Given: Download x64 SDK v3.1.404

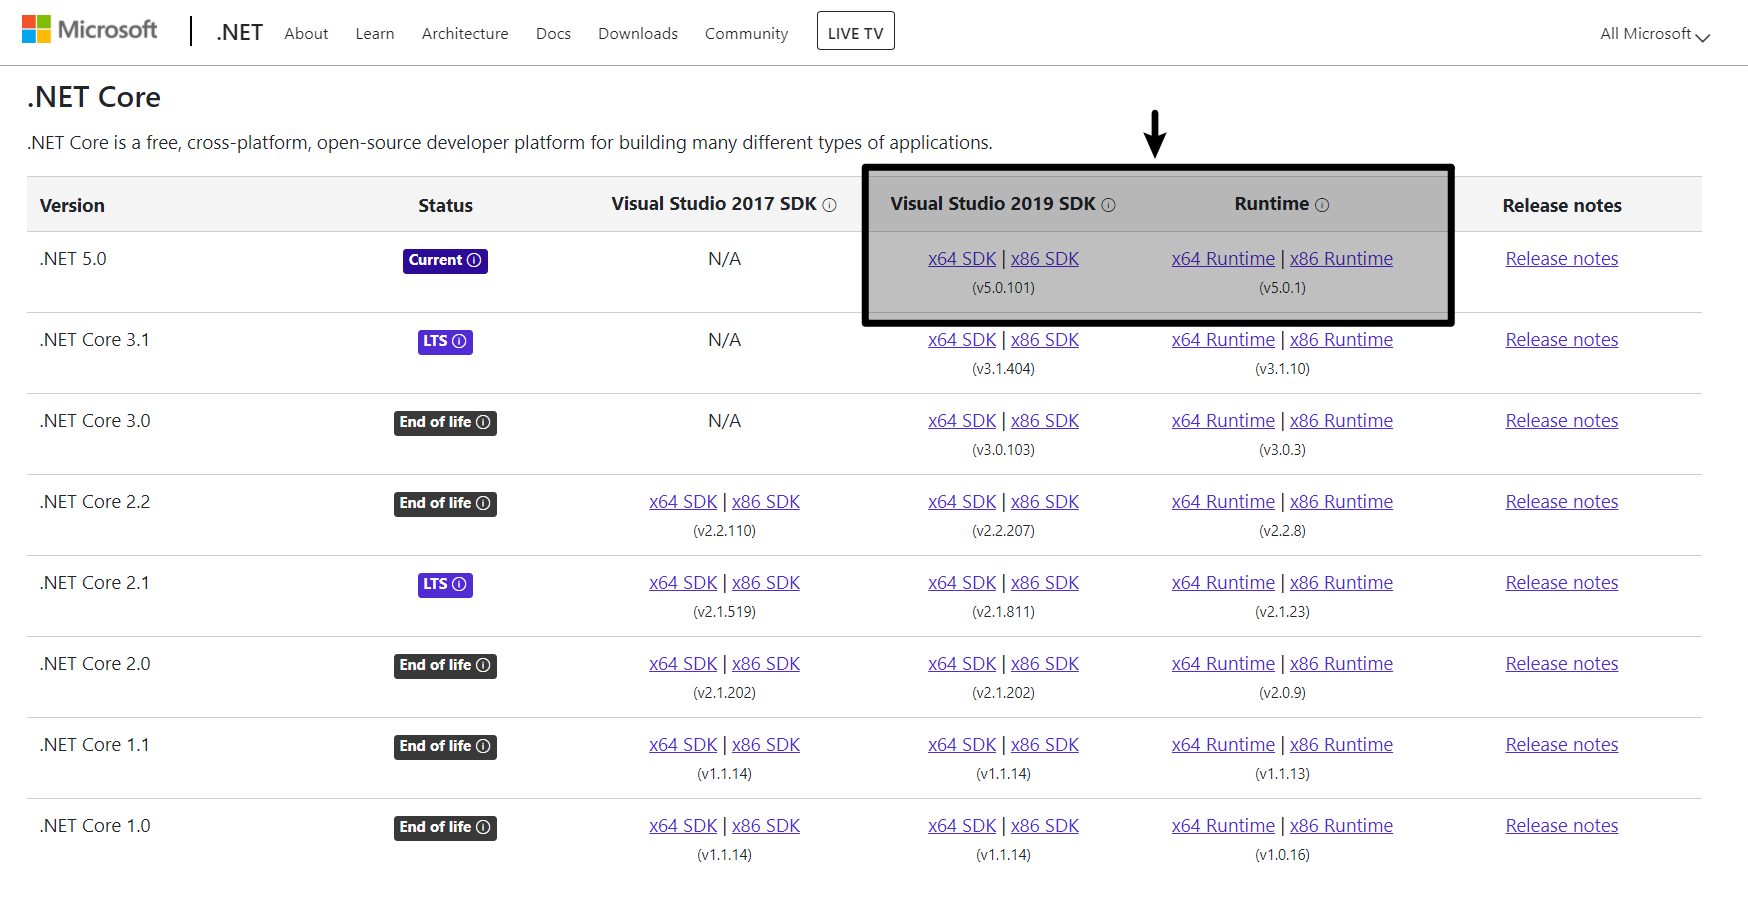Looking at the screenshot, I should click(962, 340).
